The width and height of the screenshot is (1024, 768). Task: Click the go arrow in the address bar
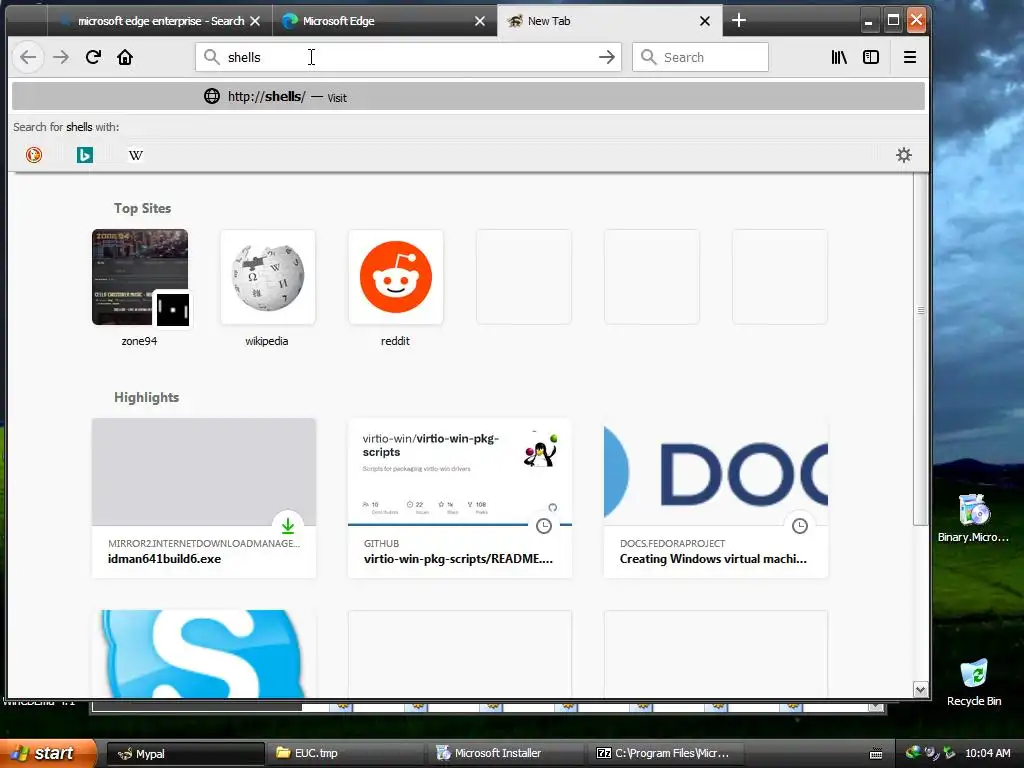coord(607,57)
